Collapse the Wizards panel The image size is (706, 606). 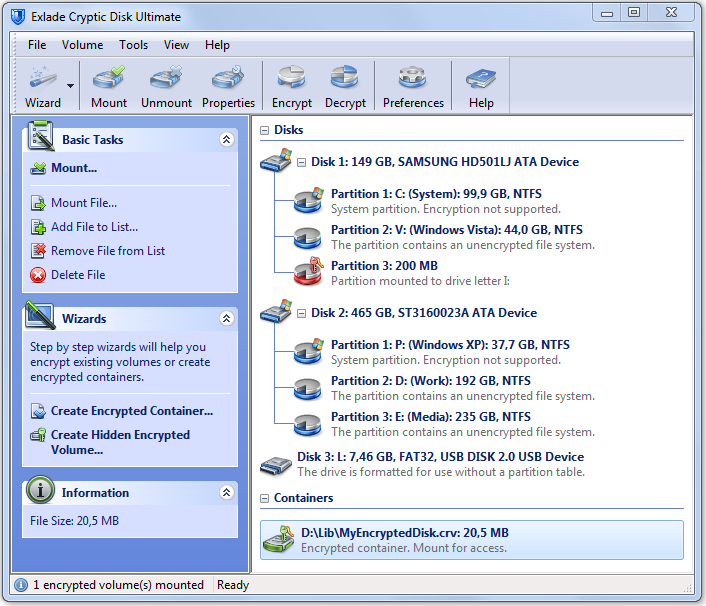point(226,319)
